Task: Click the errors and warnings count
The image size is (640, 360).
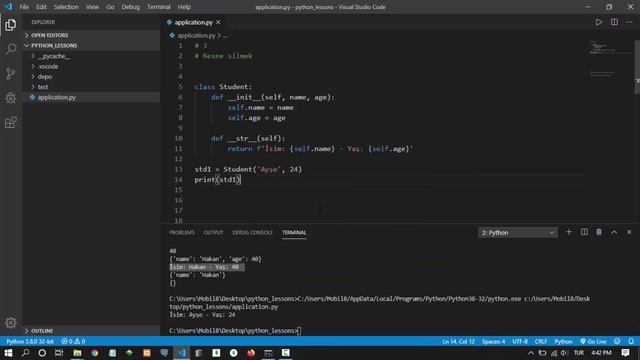Action: pos(73,341)
